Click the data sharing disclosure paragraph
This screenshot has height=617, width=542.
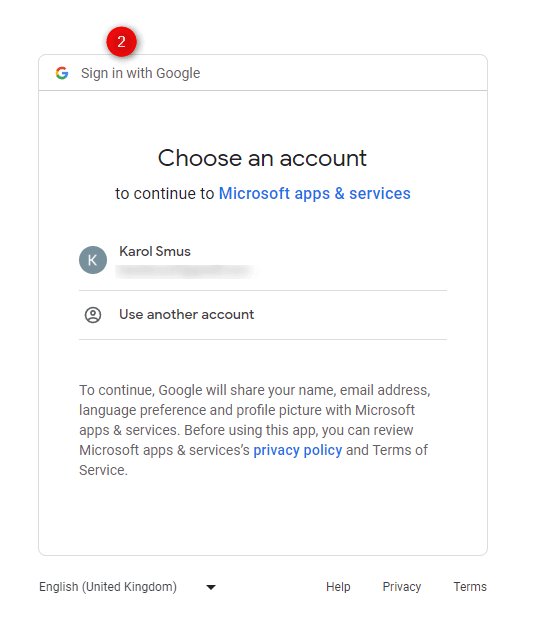coord(255,430)
